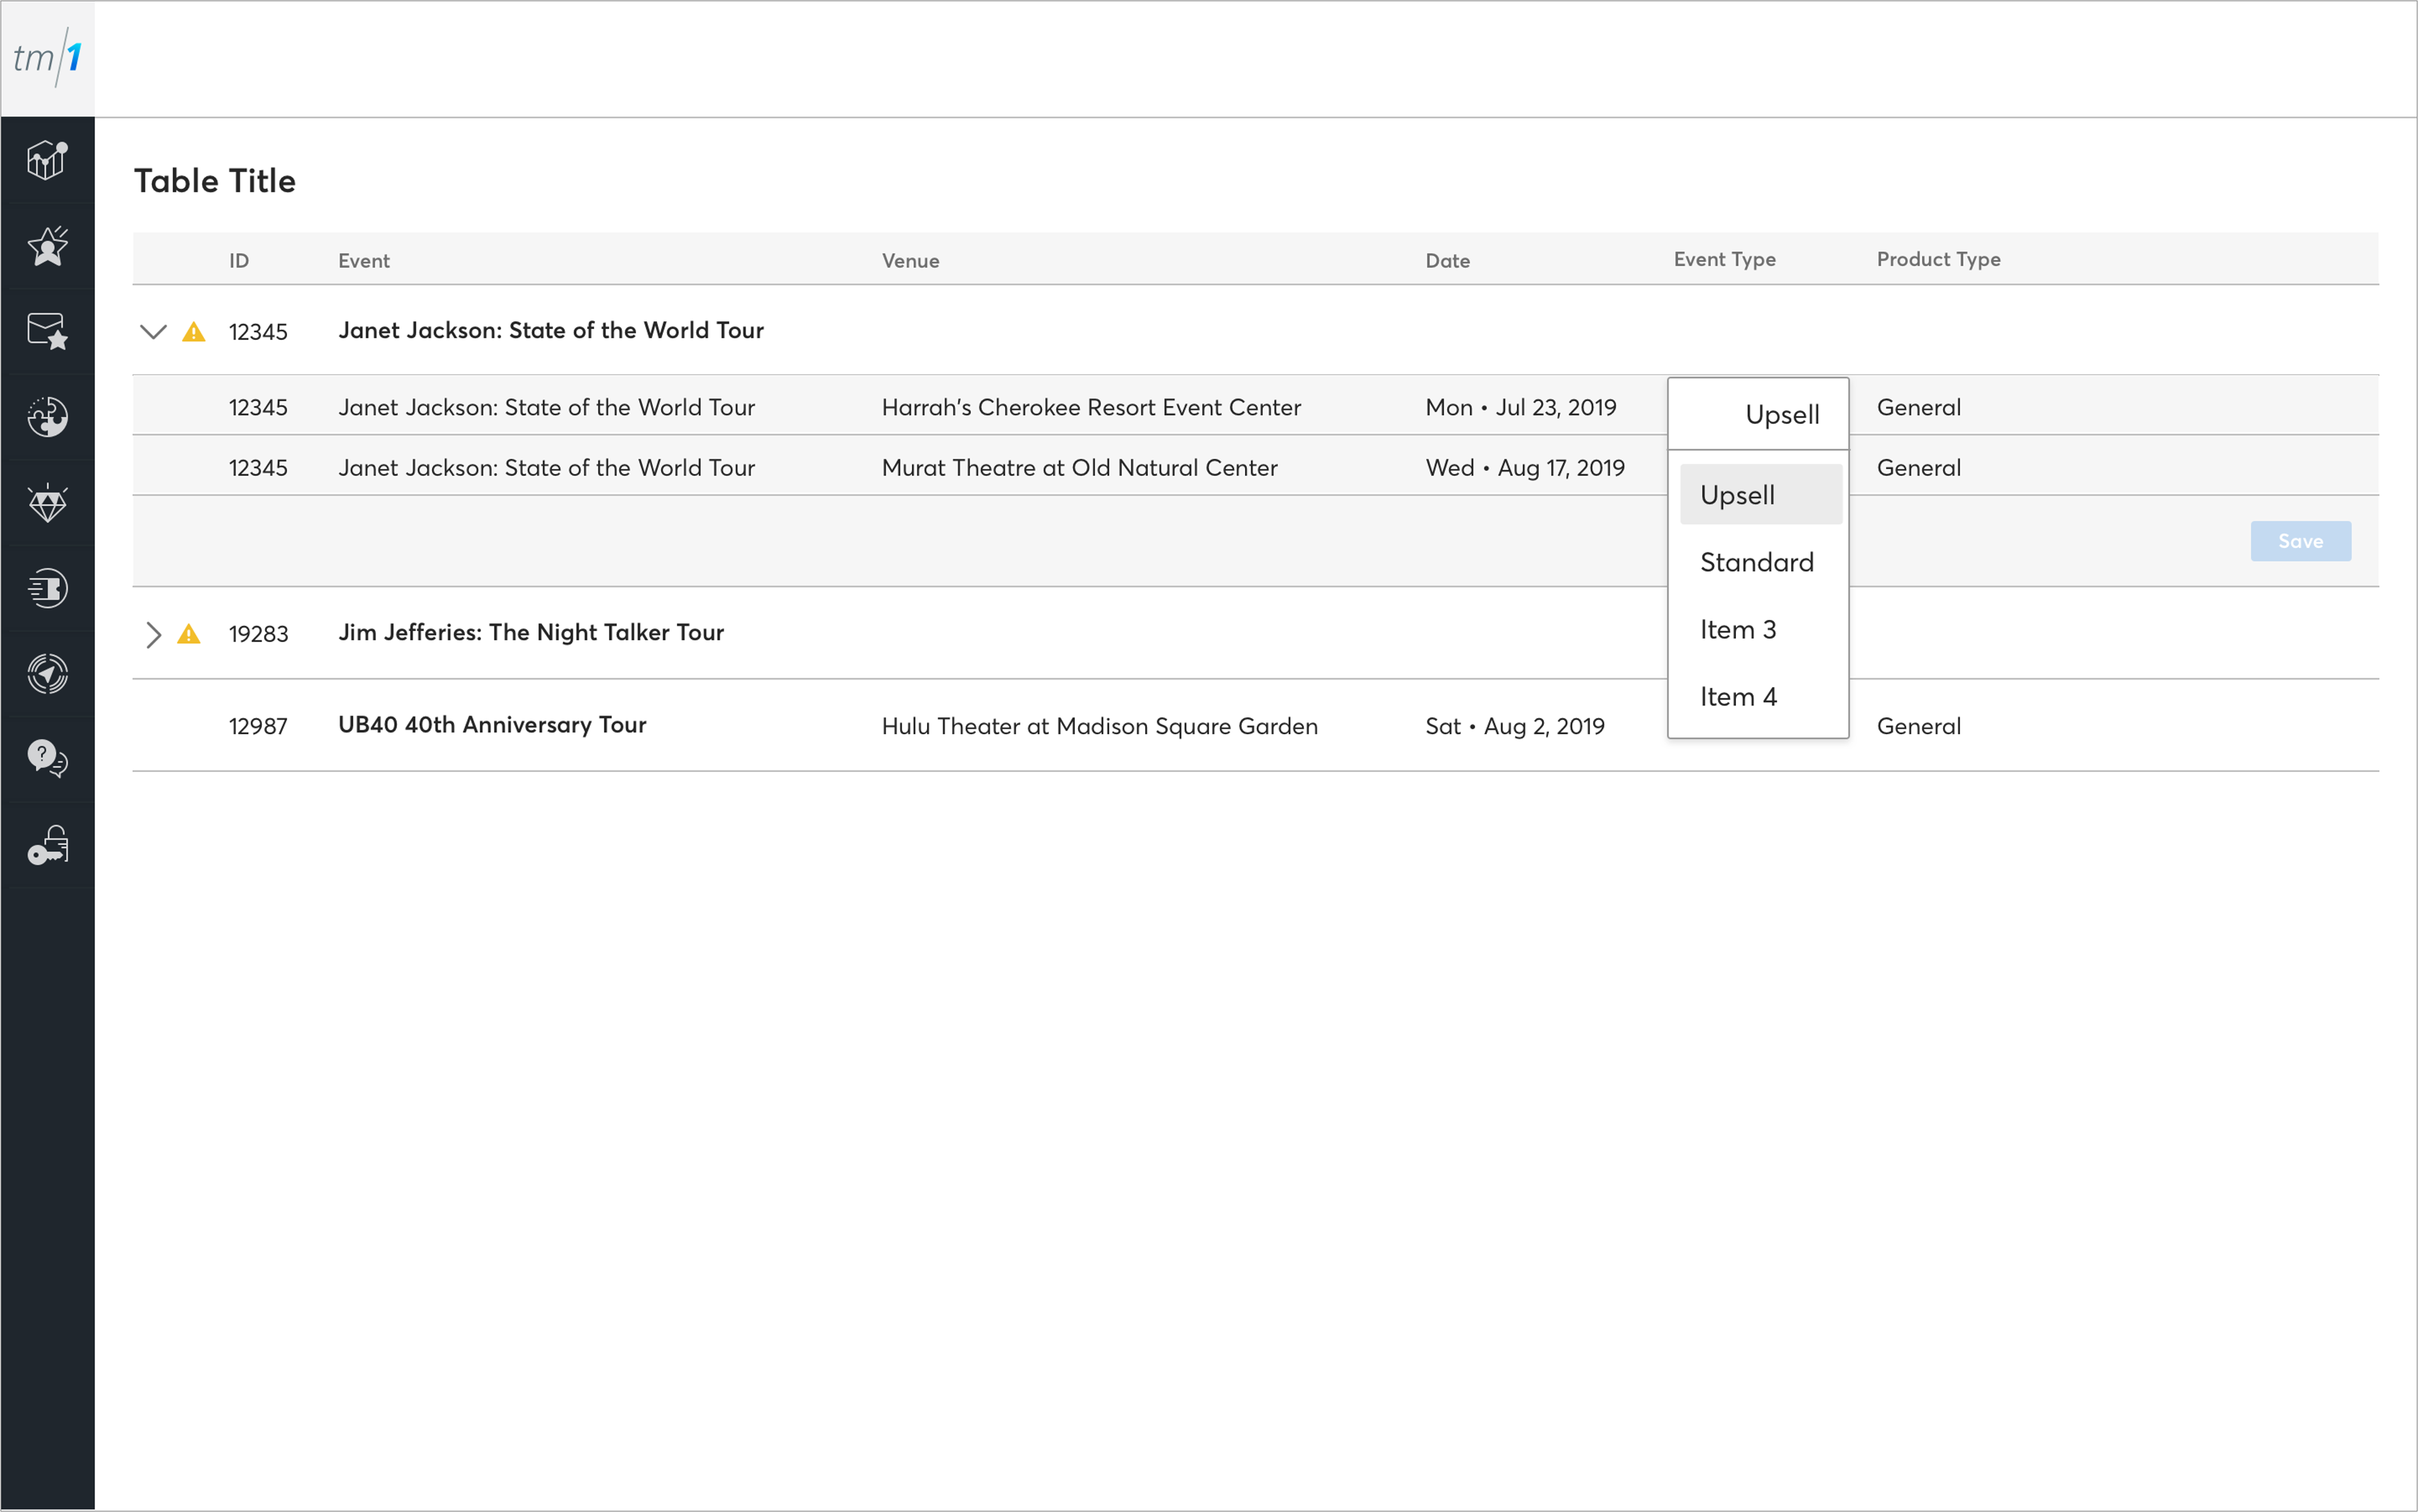The image size is (2418, 1512).
Task: Open the compass radar sidebar icon
Action: (x=47, y=674)
